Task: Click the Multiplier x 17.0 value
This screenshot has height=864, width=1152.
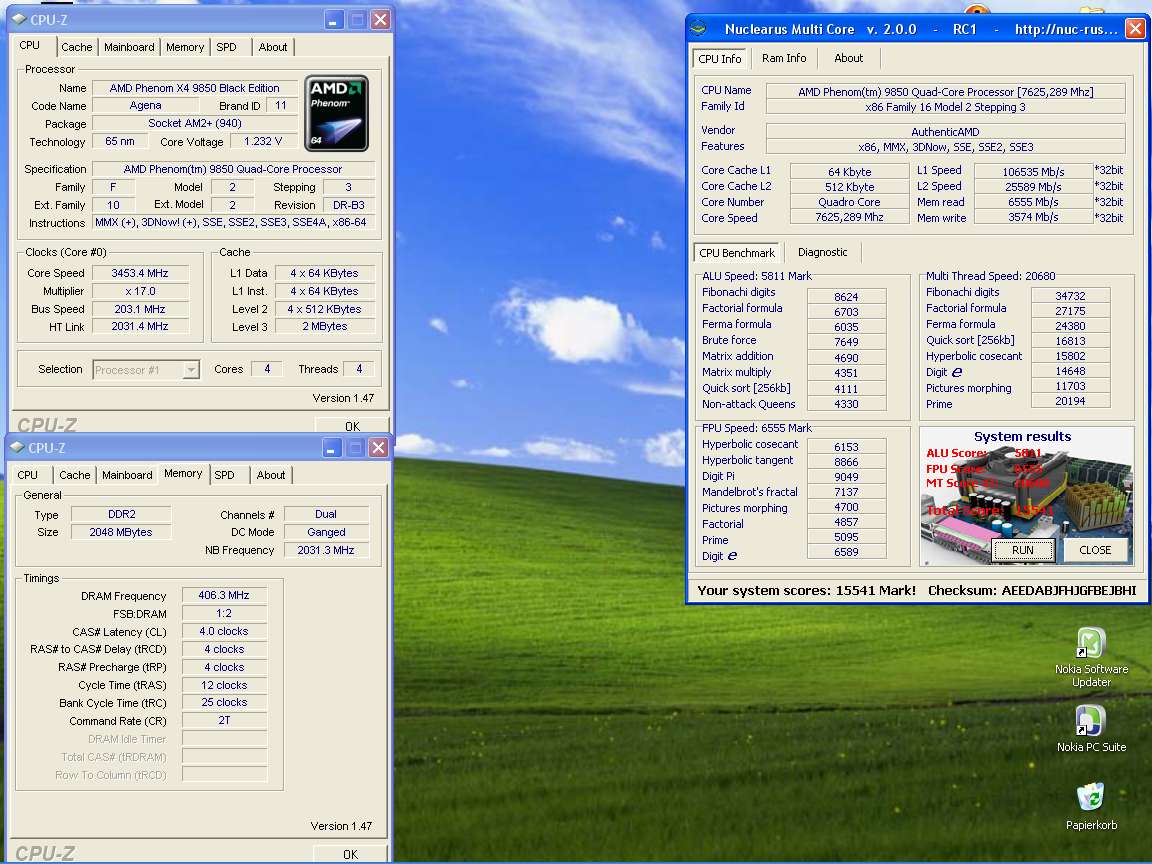Action: 140,291
